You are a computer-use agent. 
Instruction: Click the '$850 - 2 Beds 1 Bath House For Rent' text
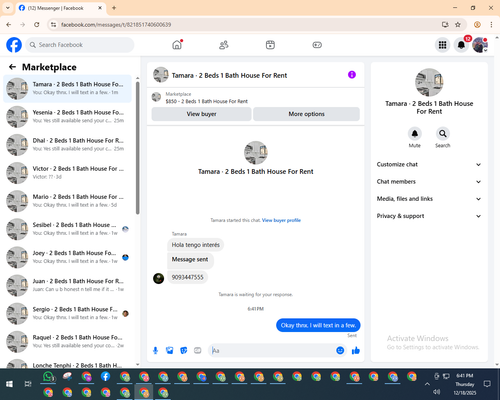207,101
